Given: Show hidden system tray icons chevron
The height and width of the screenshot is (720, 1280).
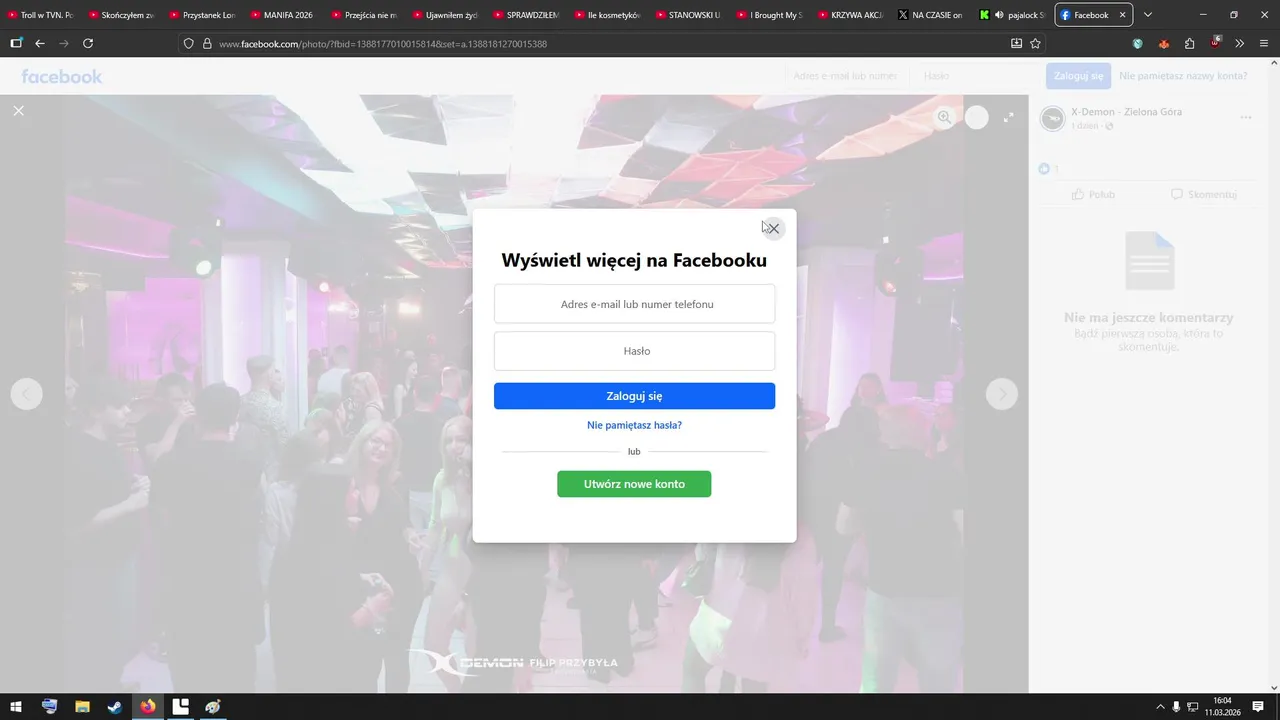Looking at the screenshot, I should [x=1160, y=707].
